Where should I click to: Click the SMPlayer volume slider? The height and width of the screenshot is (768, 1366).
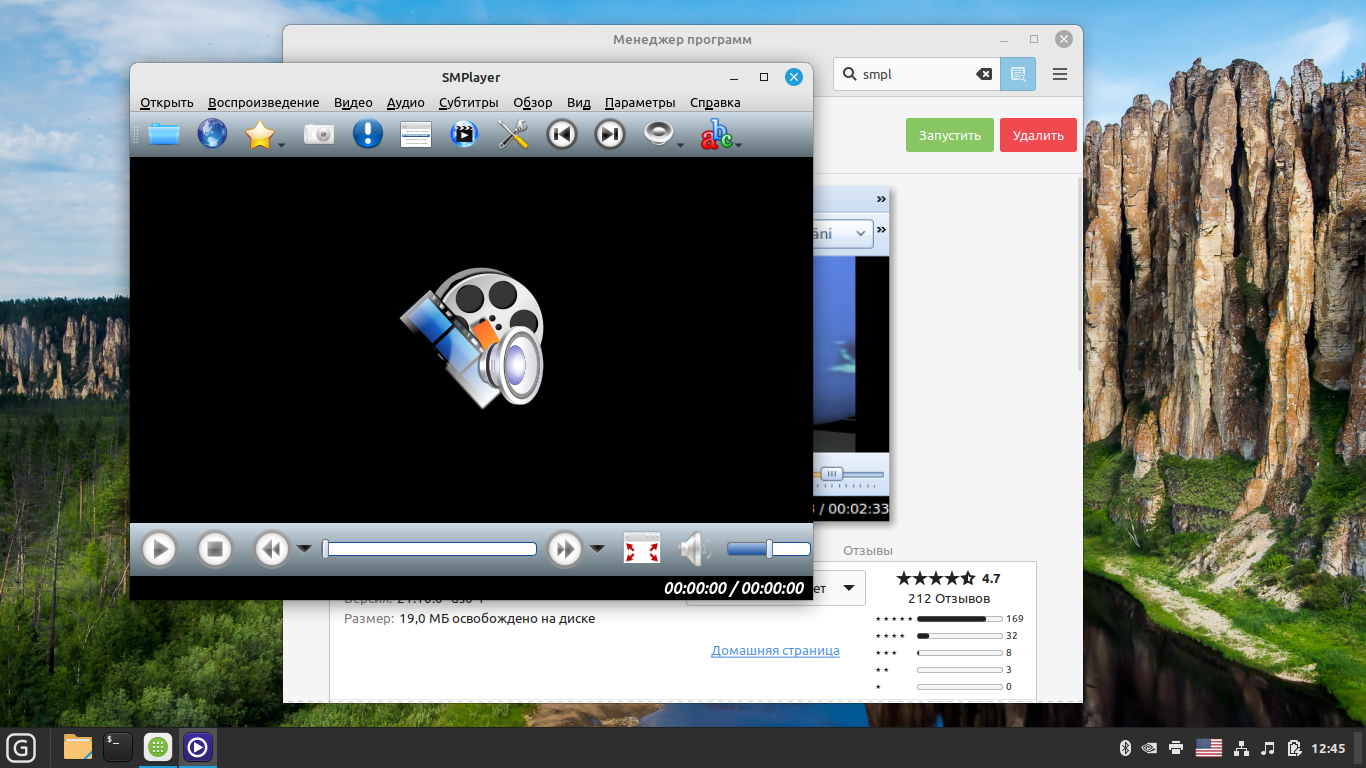(x=768, y=549)
